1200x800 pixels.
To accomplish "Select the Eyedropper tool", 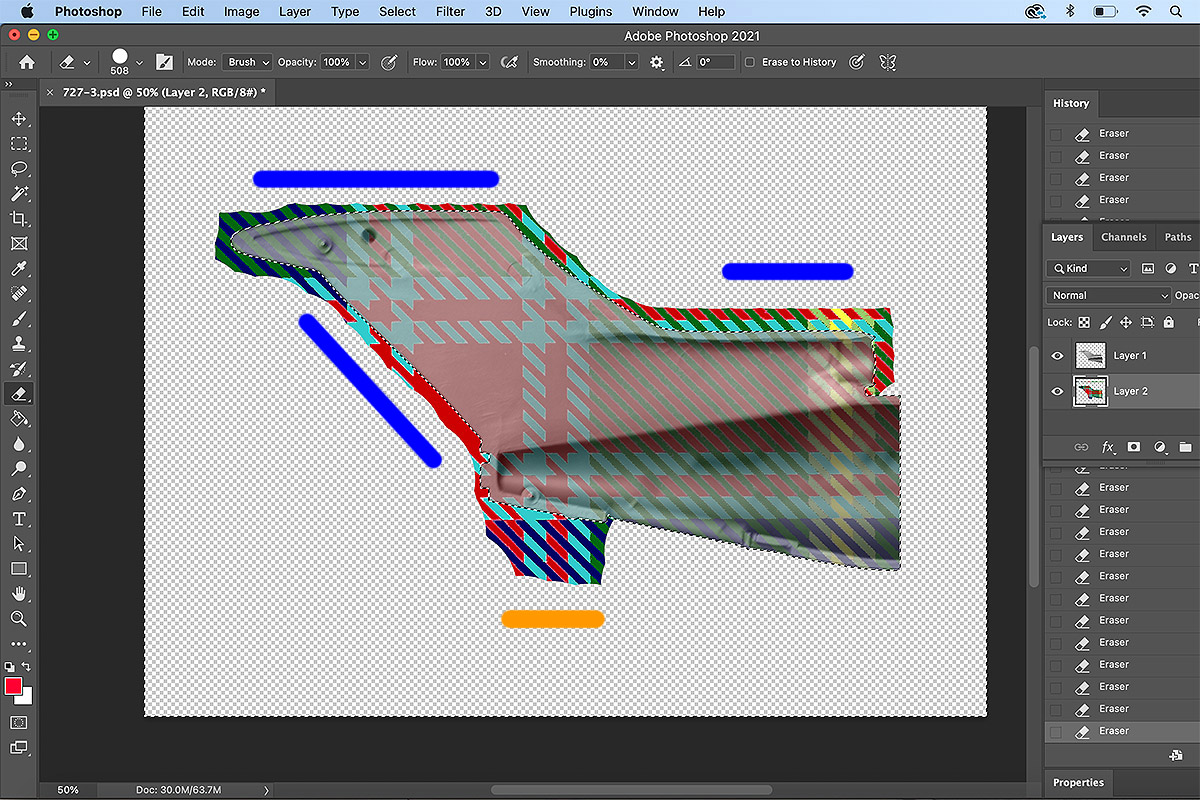I will click(x=19, y=269).
